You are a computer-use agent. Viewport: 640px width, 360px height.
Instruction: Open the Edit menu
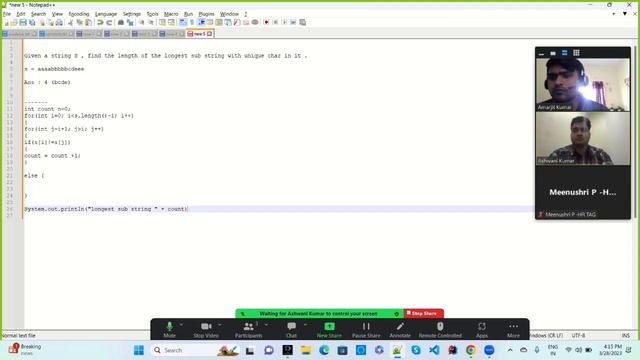(x=21, y=14)
